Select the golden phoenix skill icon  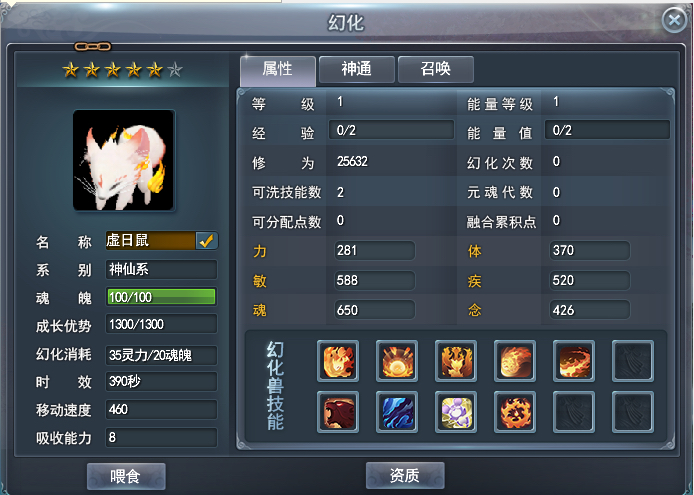(456, 361)
